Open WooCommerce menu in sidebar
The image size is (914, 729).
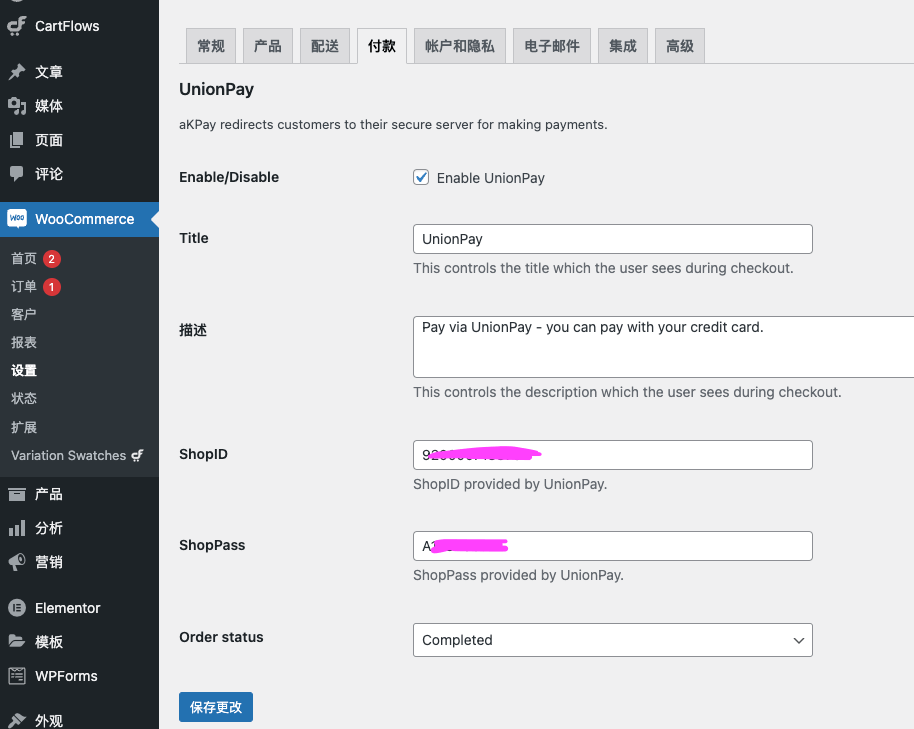(x=79, y=219)
